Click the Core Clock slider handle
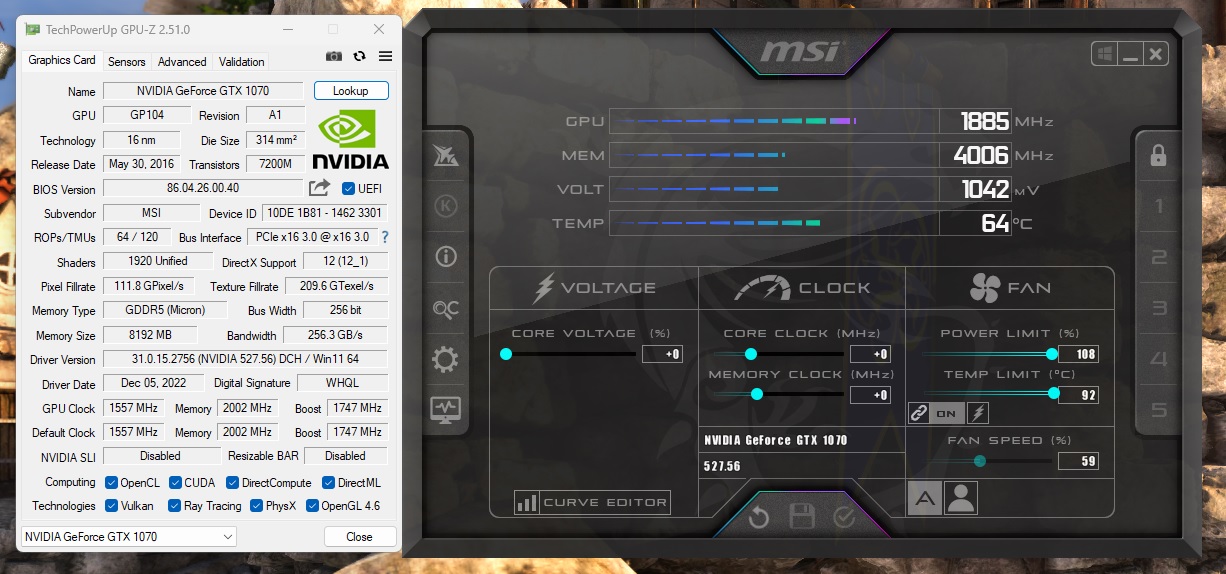Screen dimensions: 1226x574 (x=751, y=354)
